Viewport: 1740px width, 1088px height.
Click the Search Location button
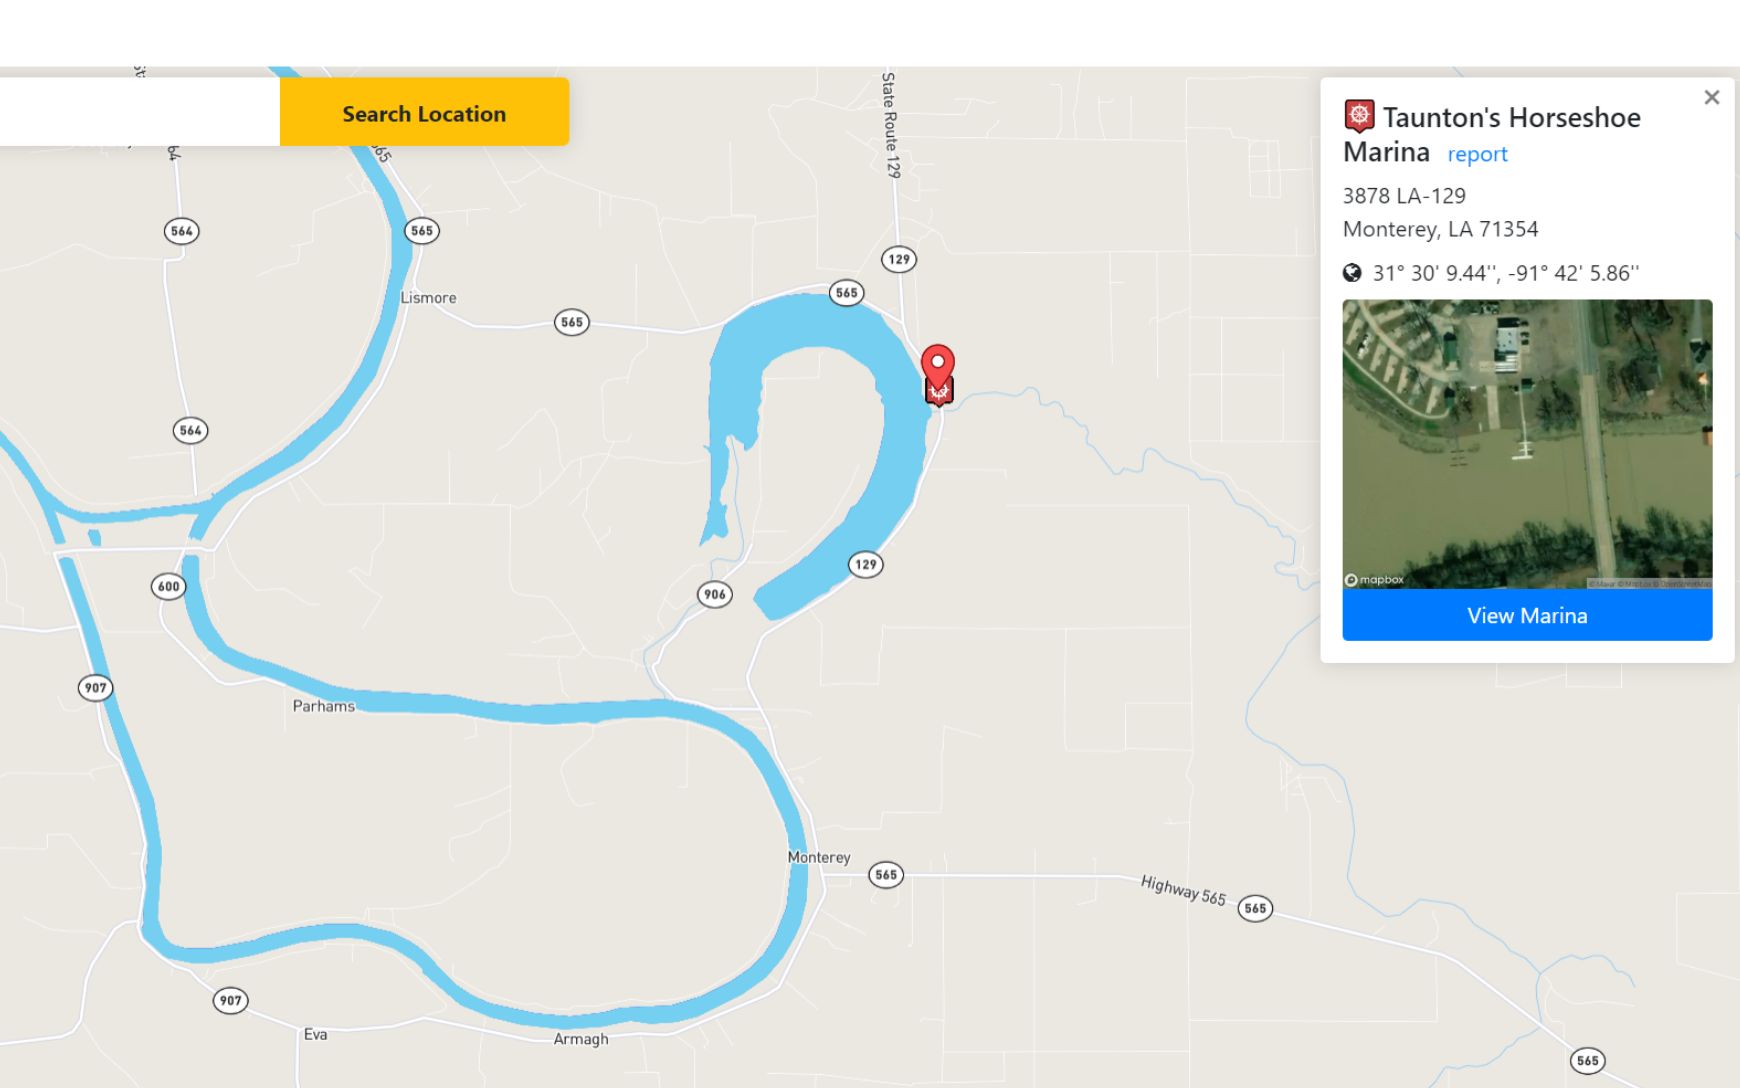point(424,112)
